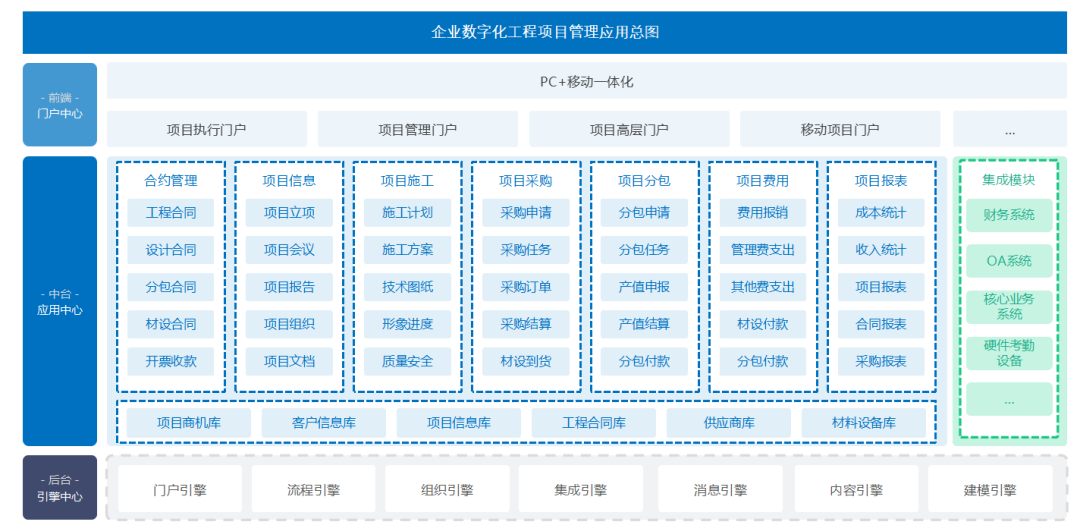Open the 项目管理门户 portal

point(417,129)
